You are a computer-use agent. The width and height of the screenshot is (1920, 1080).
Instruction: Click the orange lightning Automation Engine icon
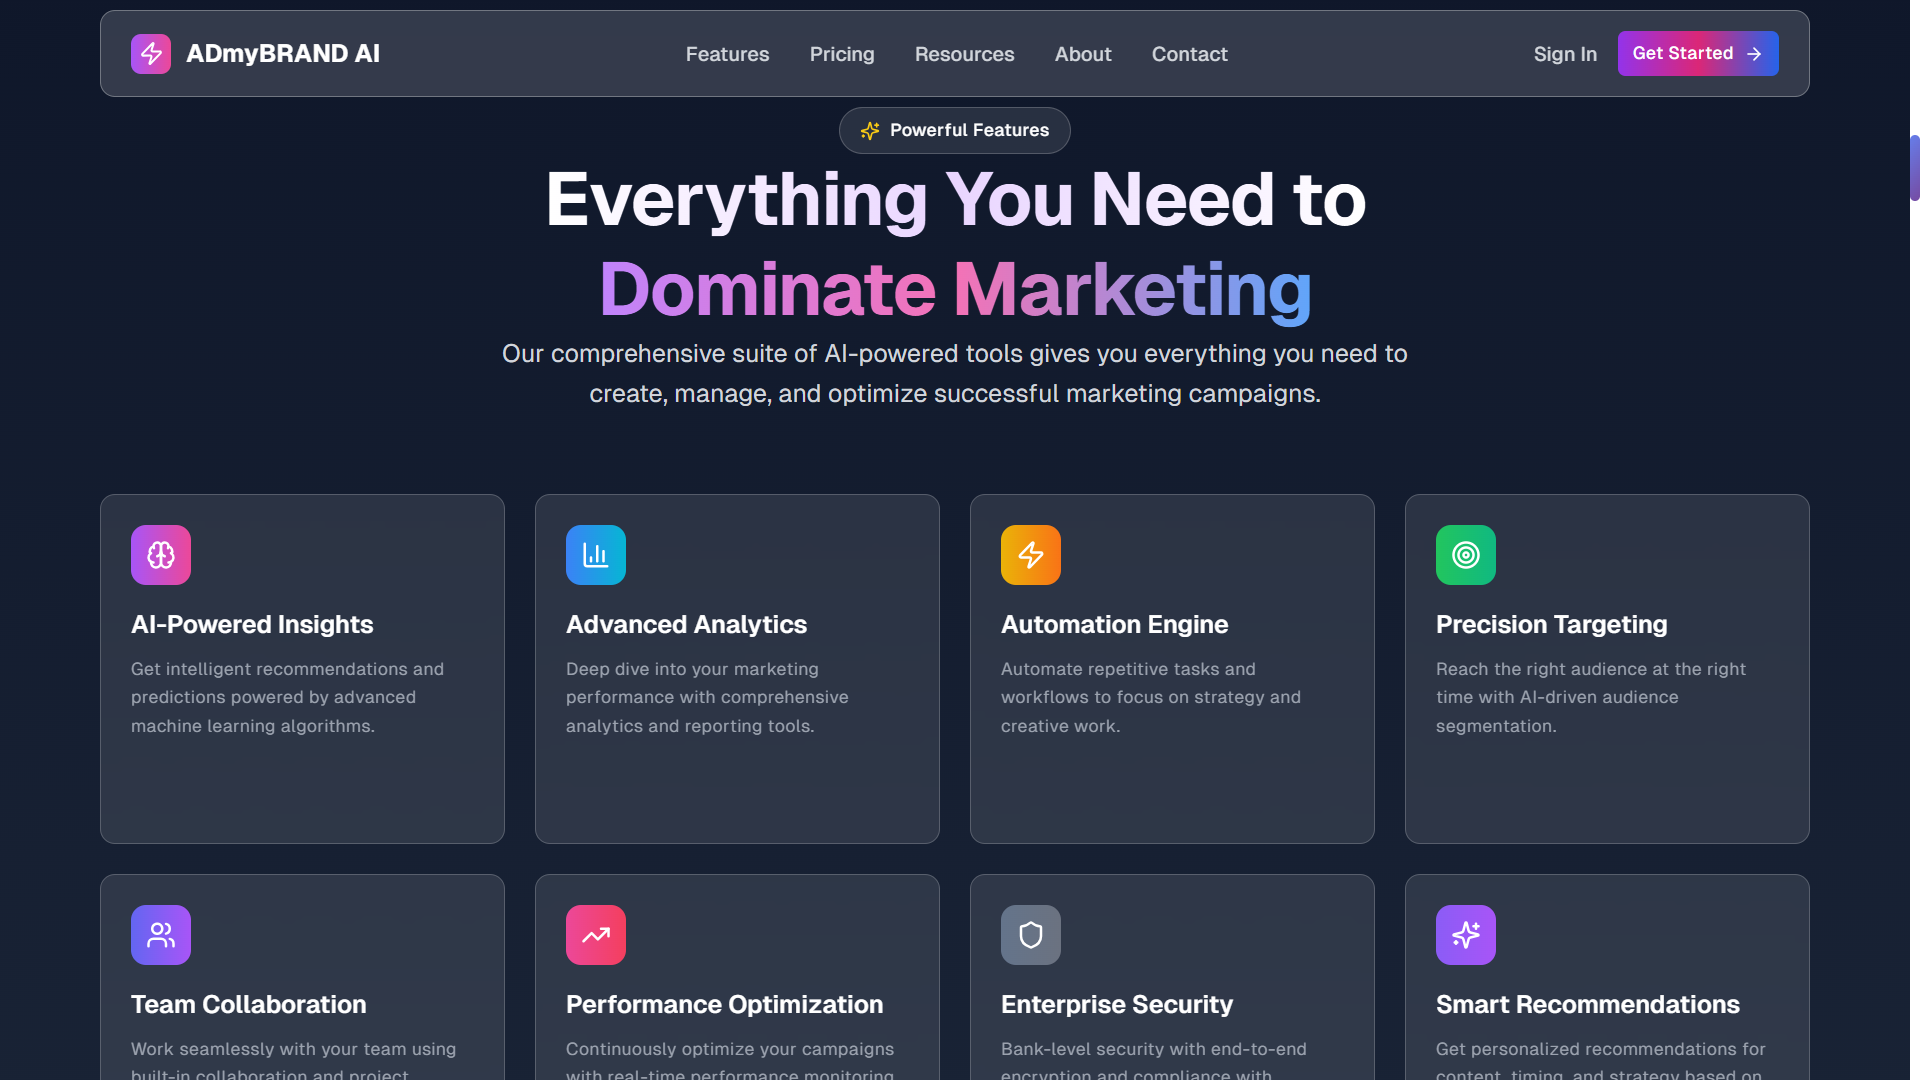pyautogui.click(x=1031, y=555)
